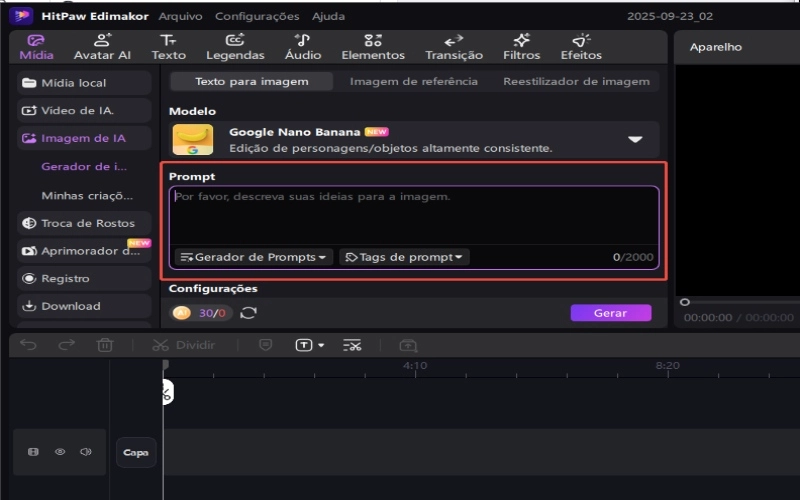Select Troca de Rostos in sidebar
800x500 pixels.
(x=84, y=223)
